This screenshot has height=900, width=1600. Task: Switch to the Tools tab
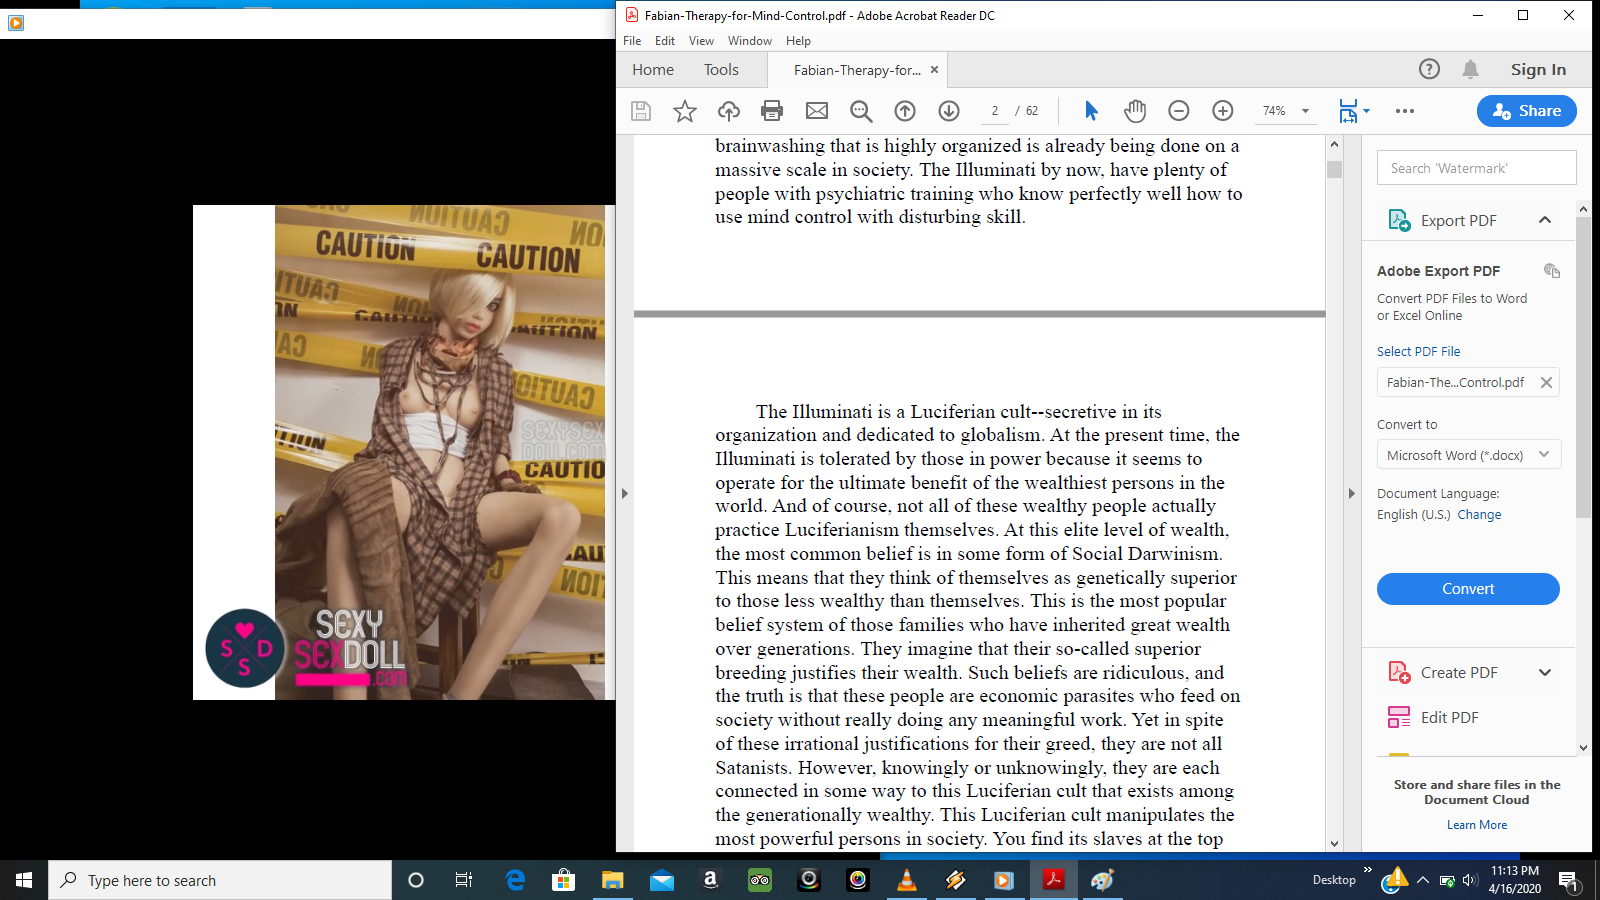(721, 70)
